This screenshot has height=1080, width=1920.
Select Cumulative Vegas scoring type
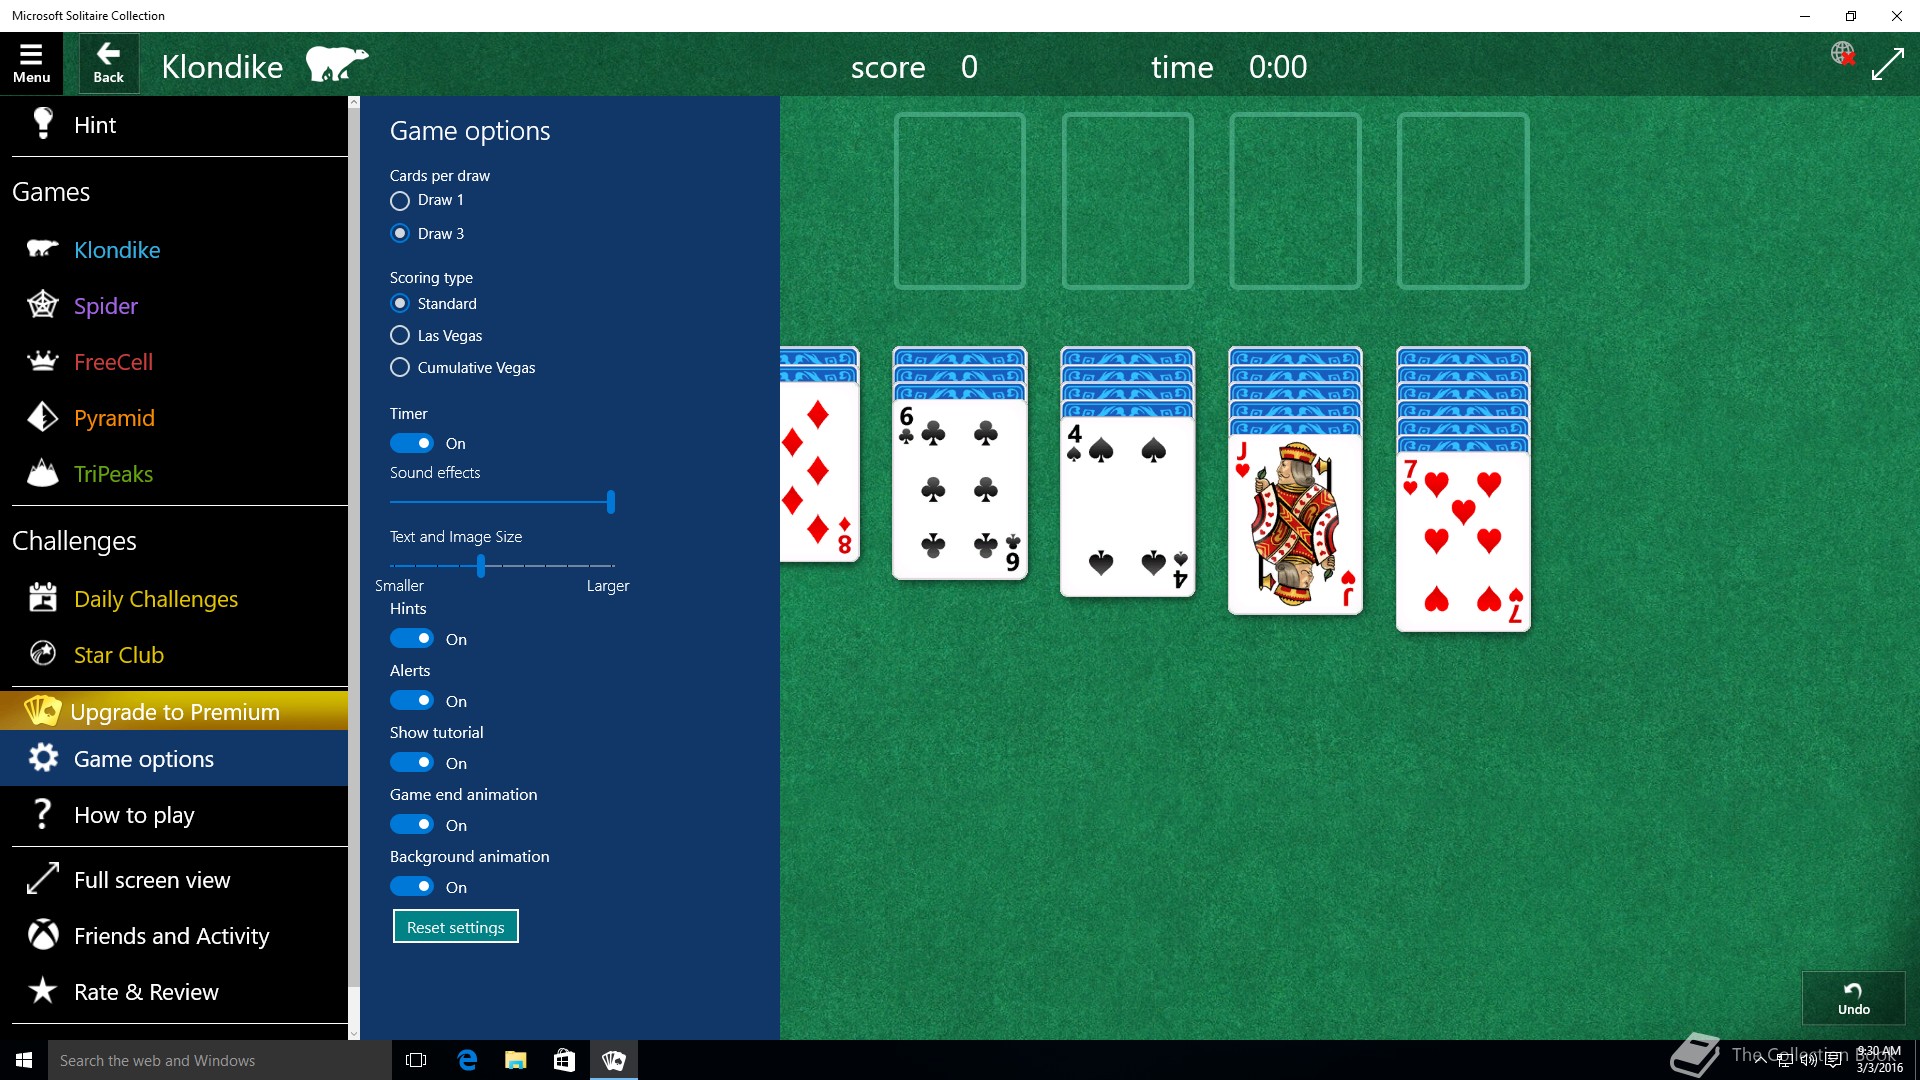pos(400,367)
